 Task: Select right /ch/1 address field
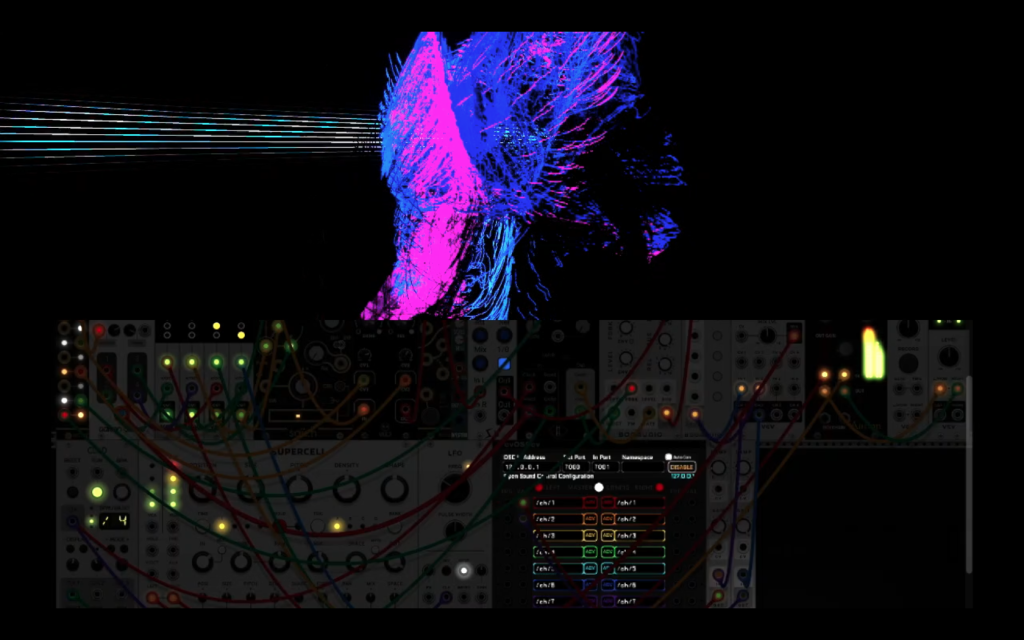tap(641, 503)
